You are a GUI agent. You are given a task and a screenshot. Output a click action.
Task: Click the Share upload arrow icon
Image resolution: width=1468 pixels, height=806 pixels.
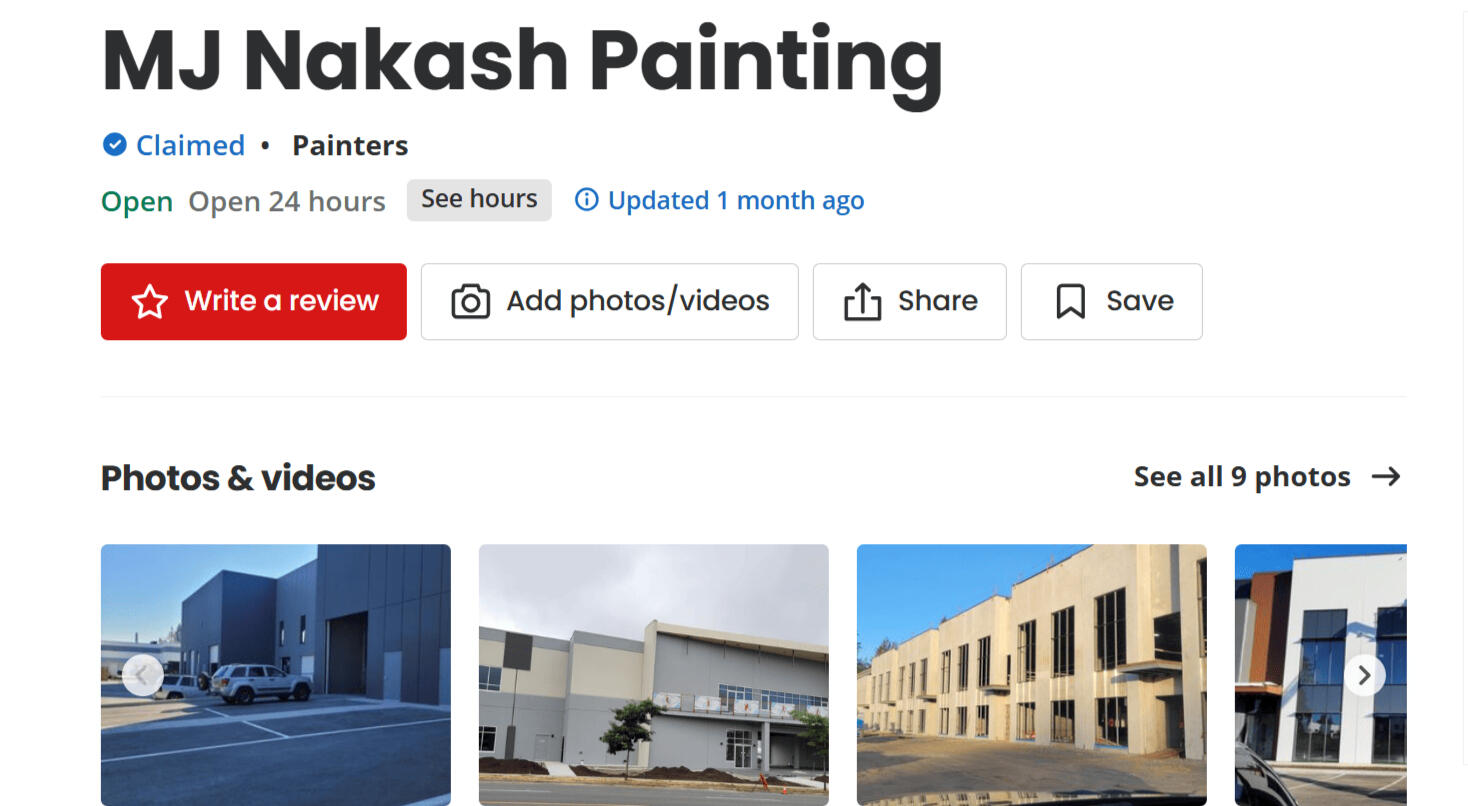click(x=862, y=301)
